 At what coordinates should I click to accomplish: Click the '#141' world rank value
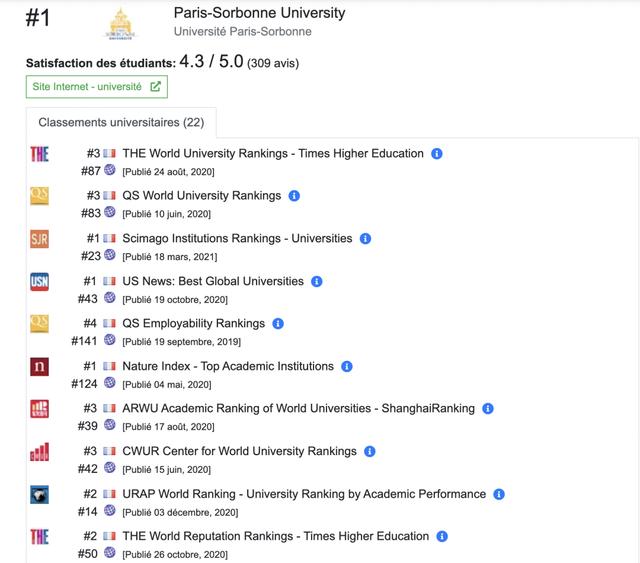tap(84, 341)
